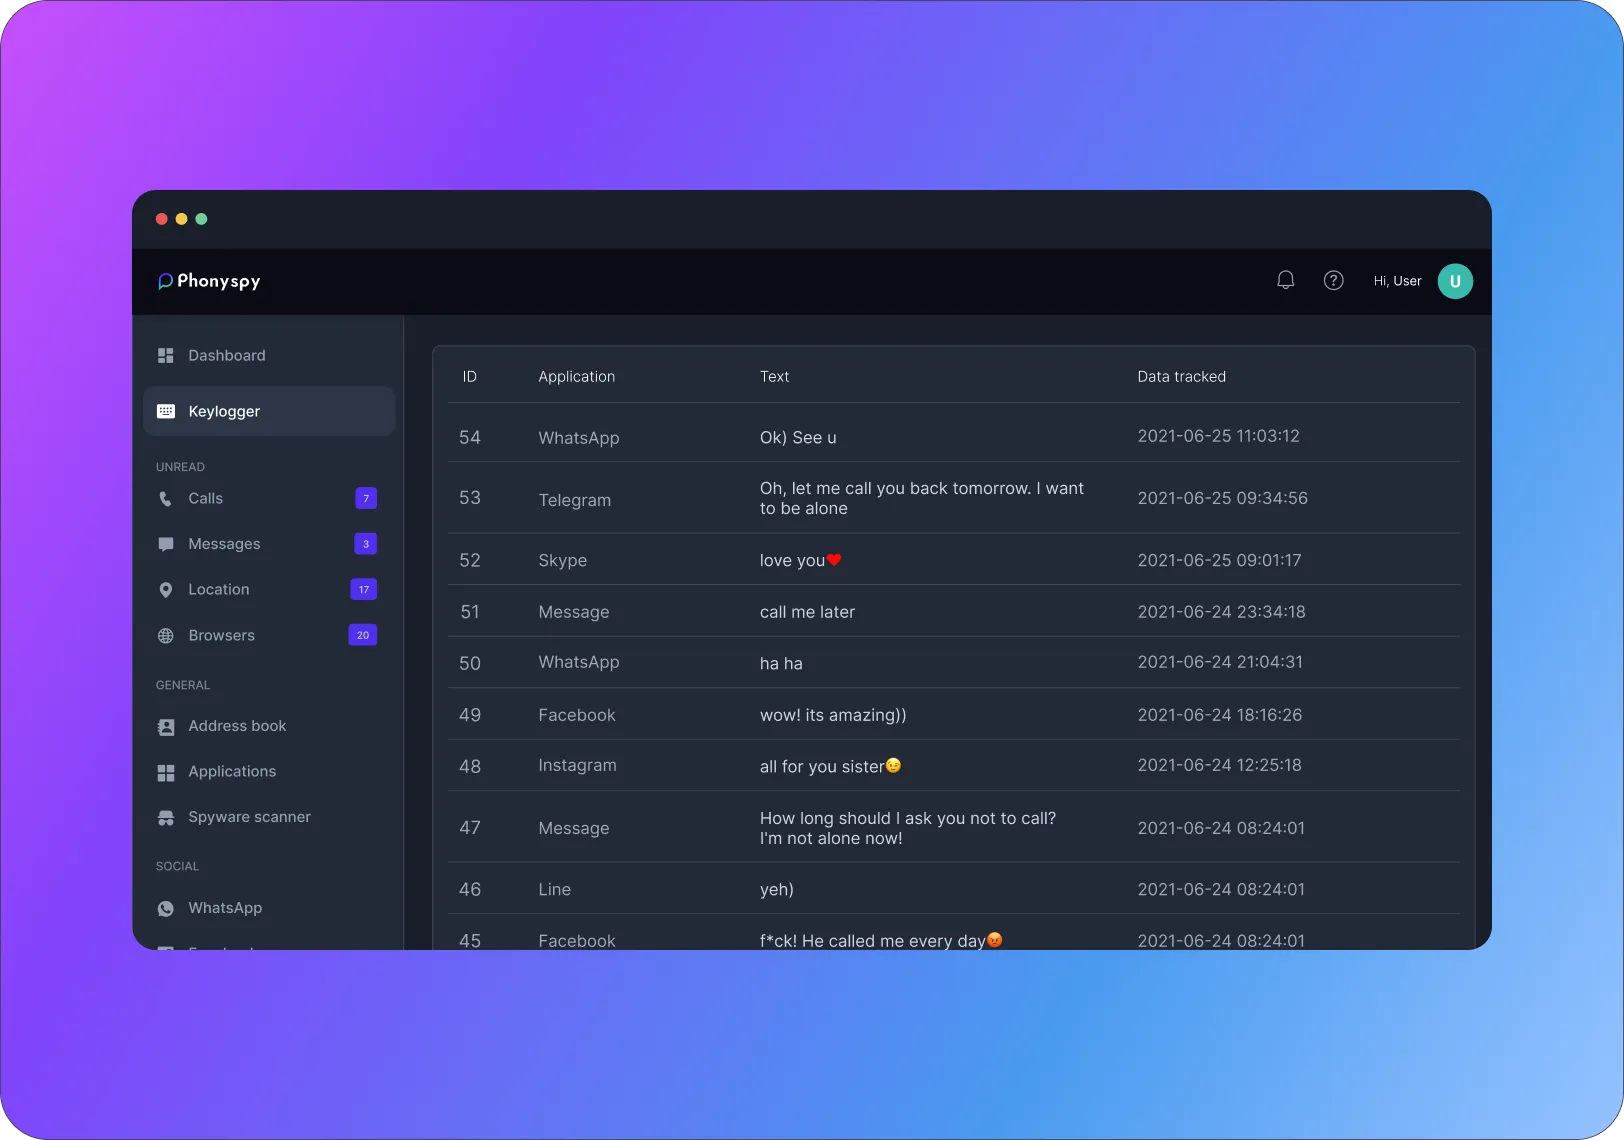
Task: Go to Applications in the General section
Action: [x=232, y=772]
